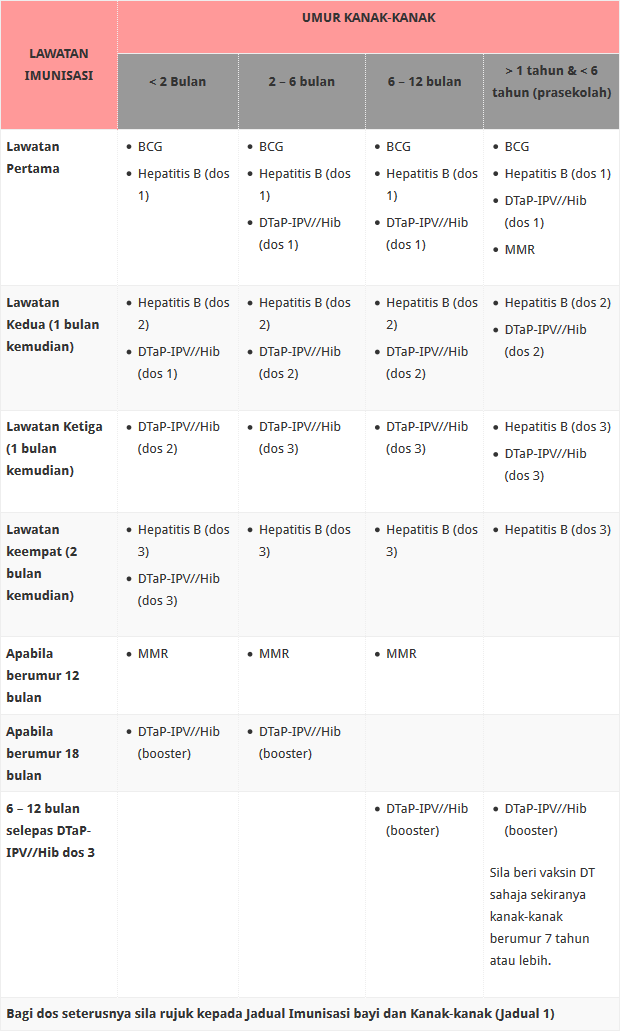Click MMR under the '6 – 12 bulan' column
The width and height of the screenshot is (620, 1031).
401,653
